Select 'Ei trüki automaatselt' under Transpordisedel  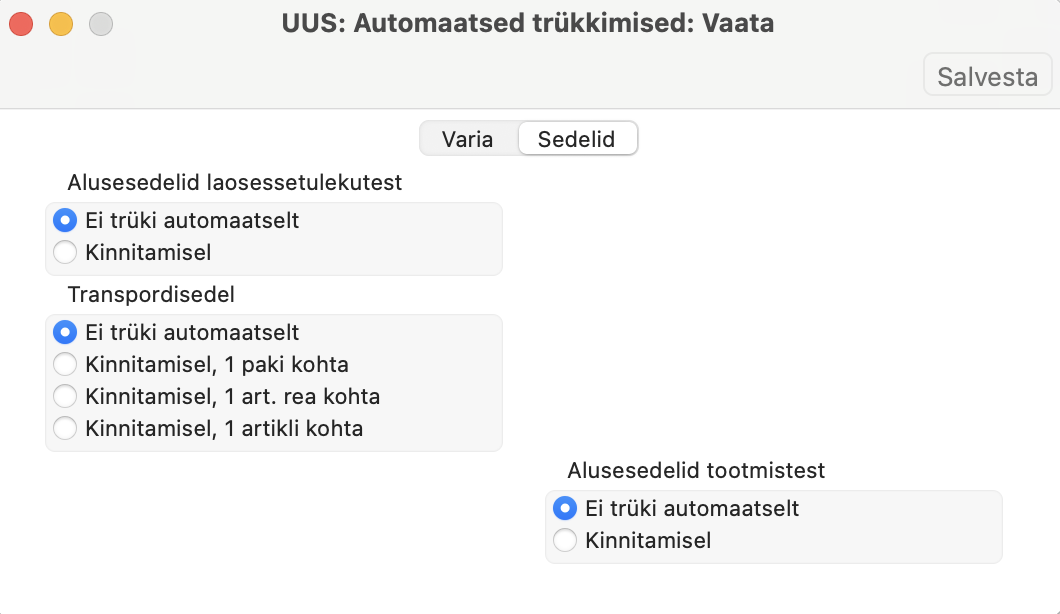(65, 332)
